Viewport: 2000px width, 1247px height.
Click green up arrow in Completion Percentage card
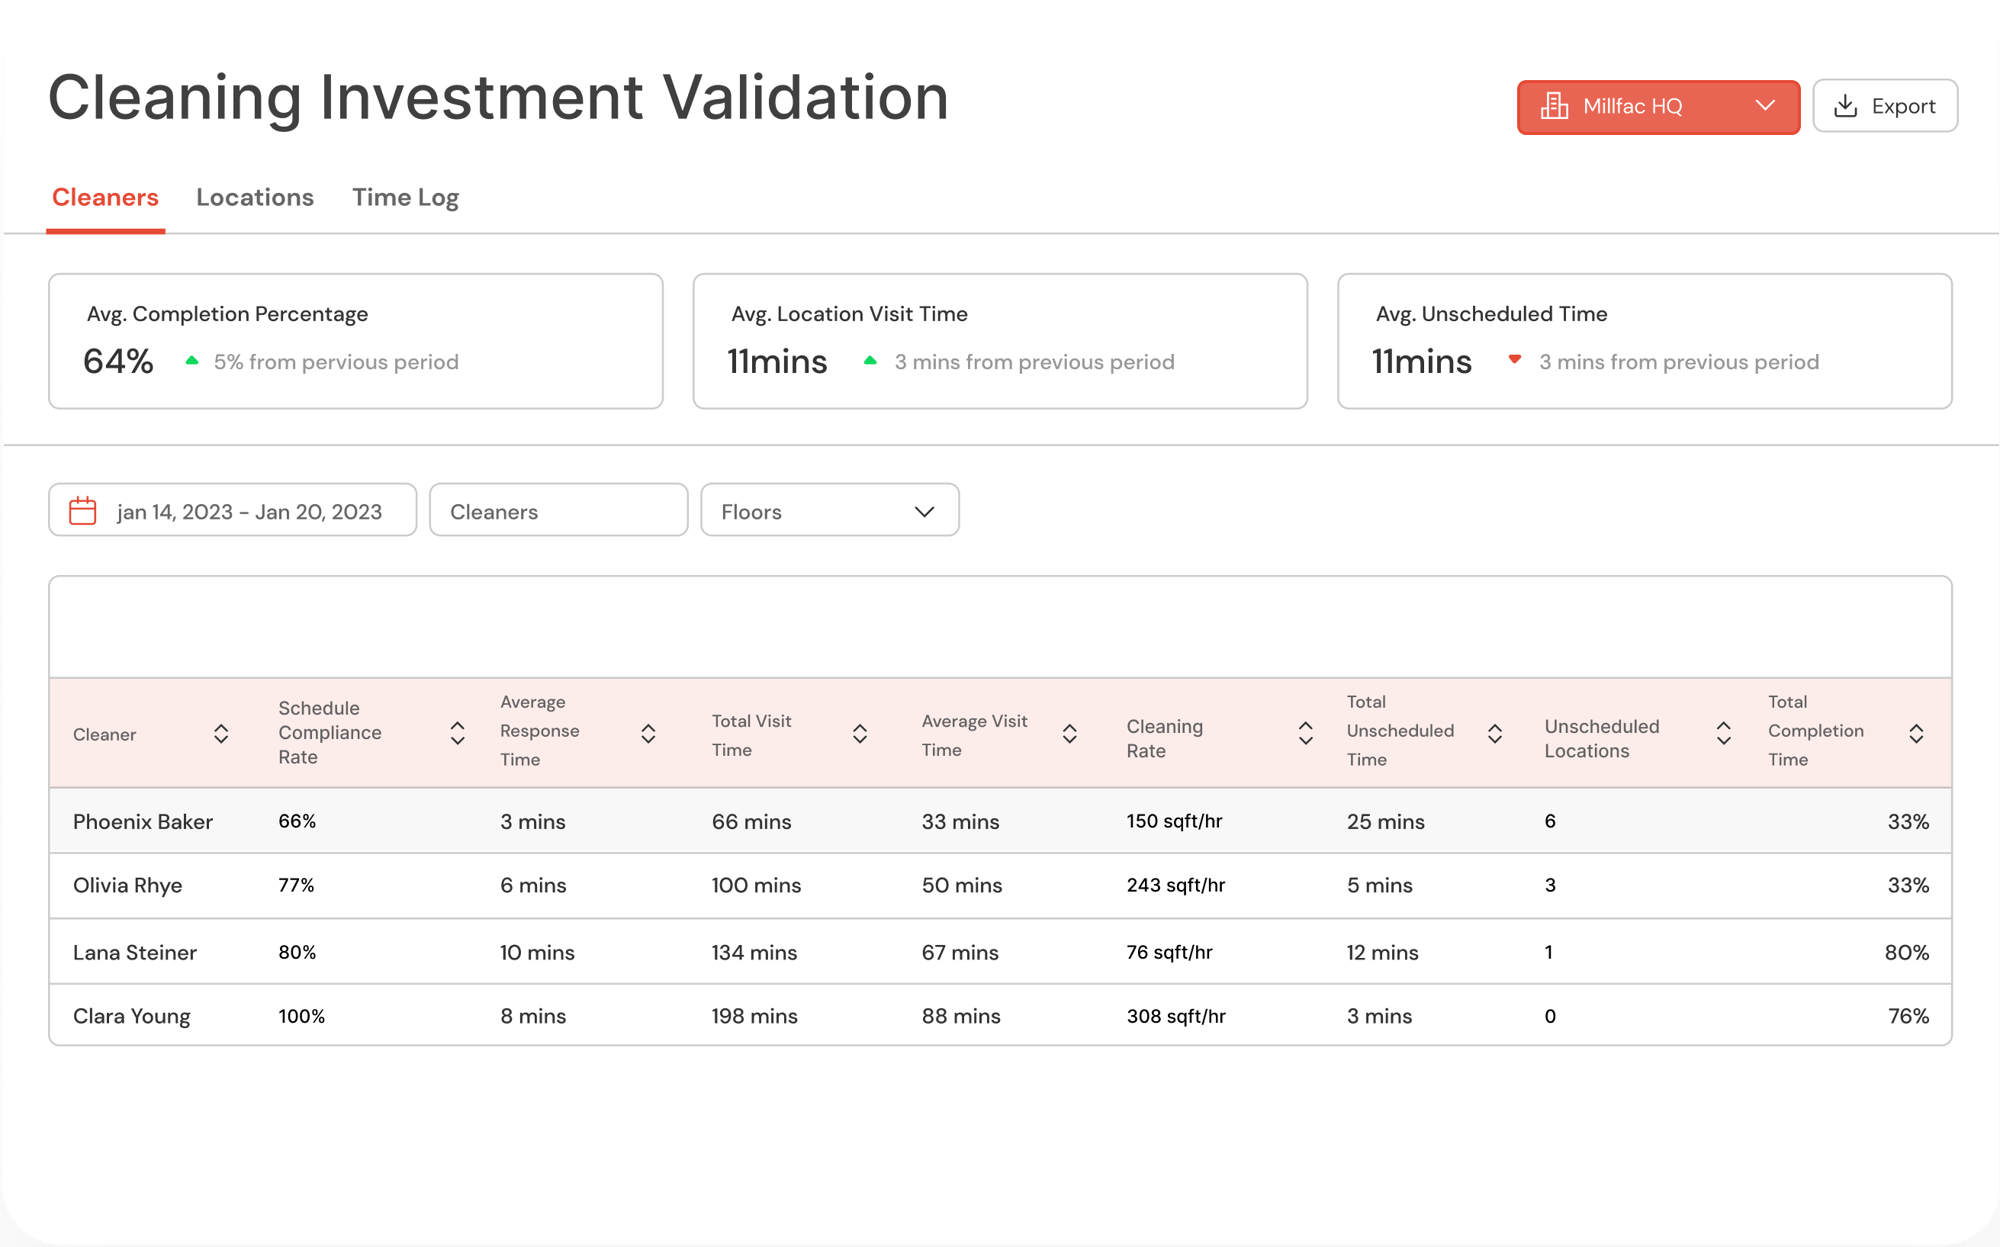[x=192, y=361]
